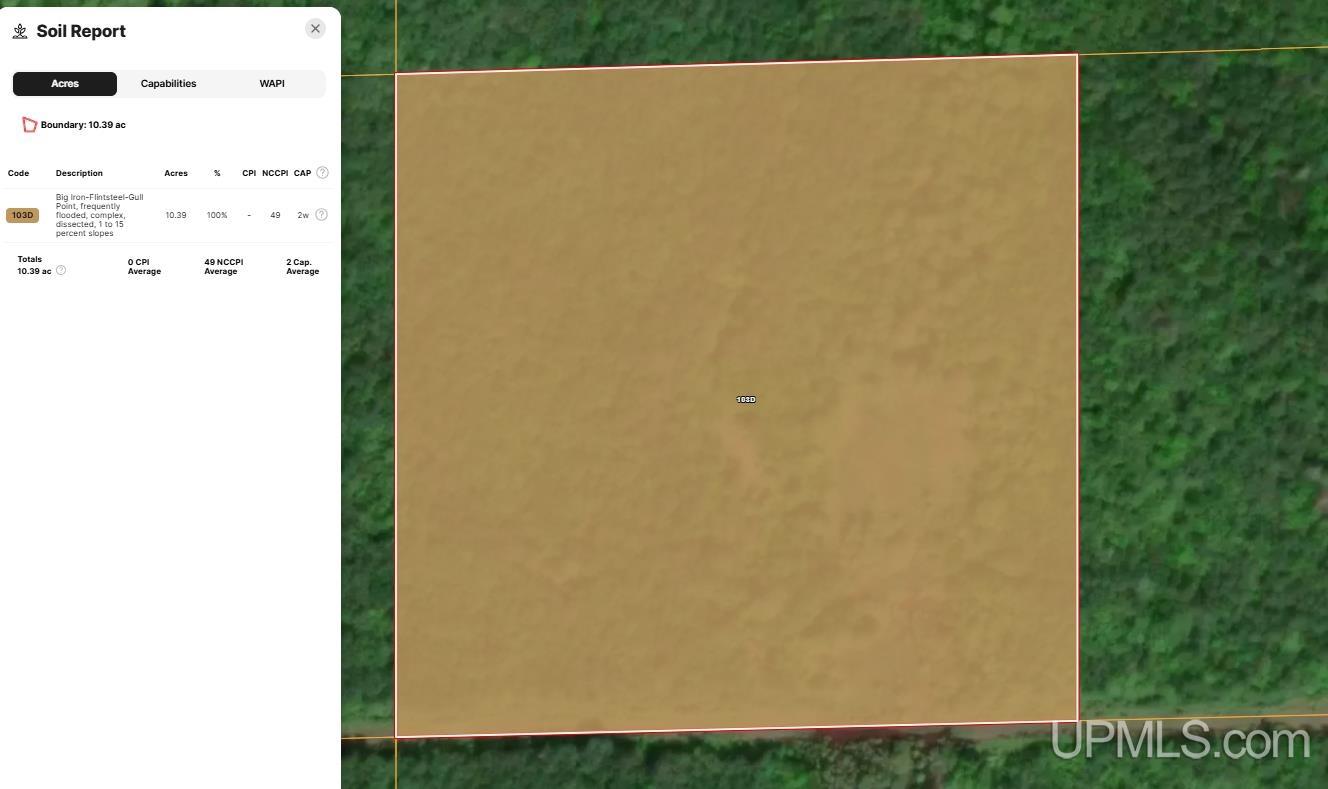Click the 49 NCCPI Average total
Image resolution: width=1328 pixels, height=789 pixels.
[x=224, y=267]
